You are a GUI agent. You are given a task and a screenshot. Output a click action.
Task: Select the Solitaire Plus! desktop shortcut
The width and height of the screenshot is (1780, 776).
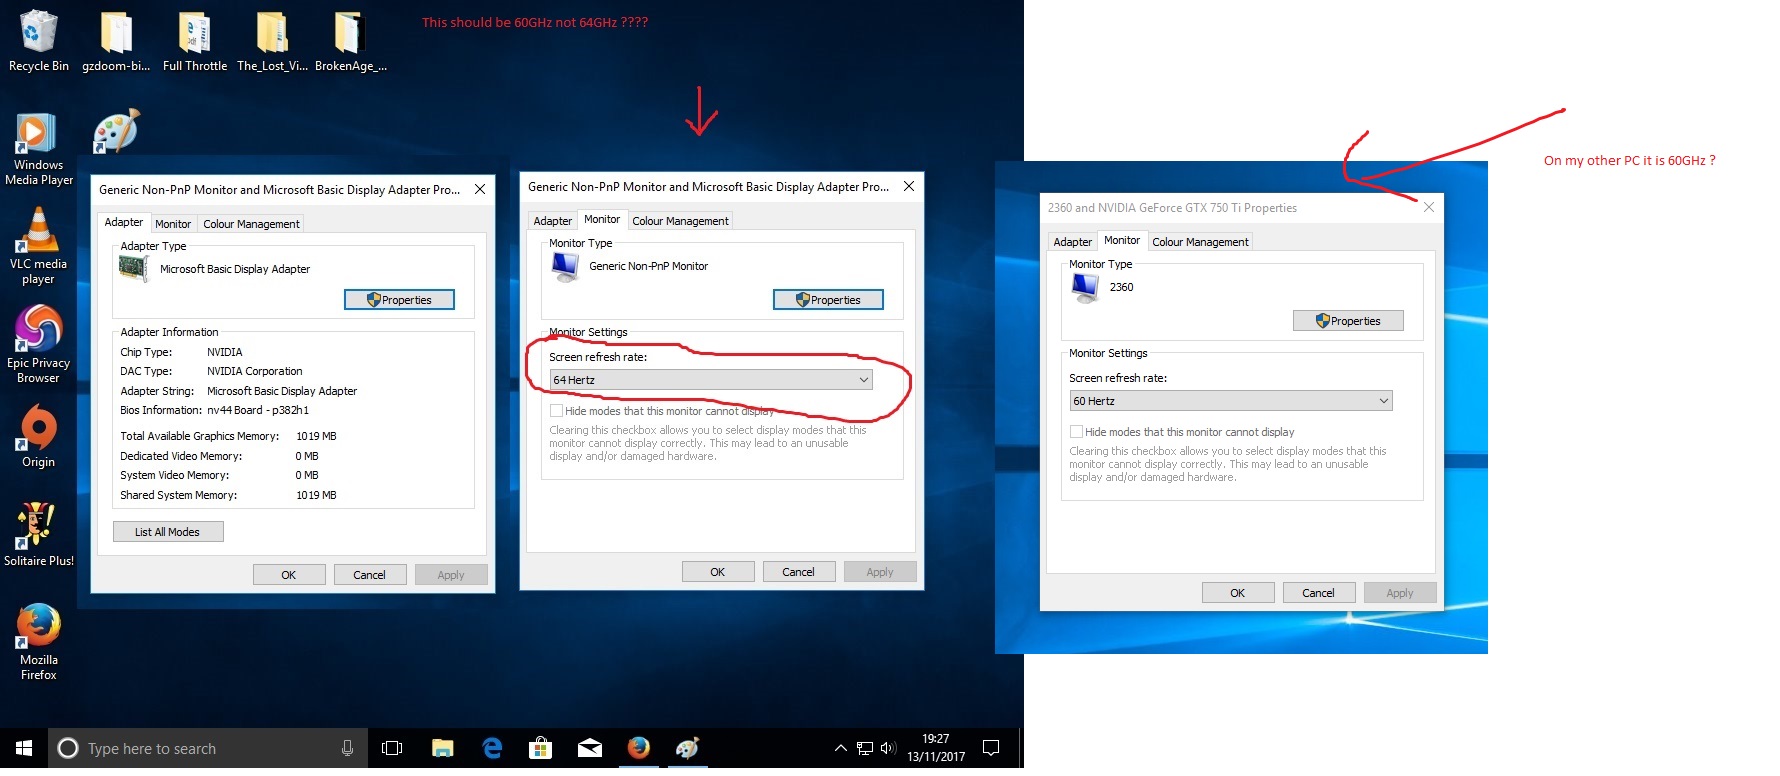(x=38, y=534)
